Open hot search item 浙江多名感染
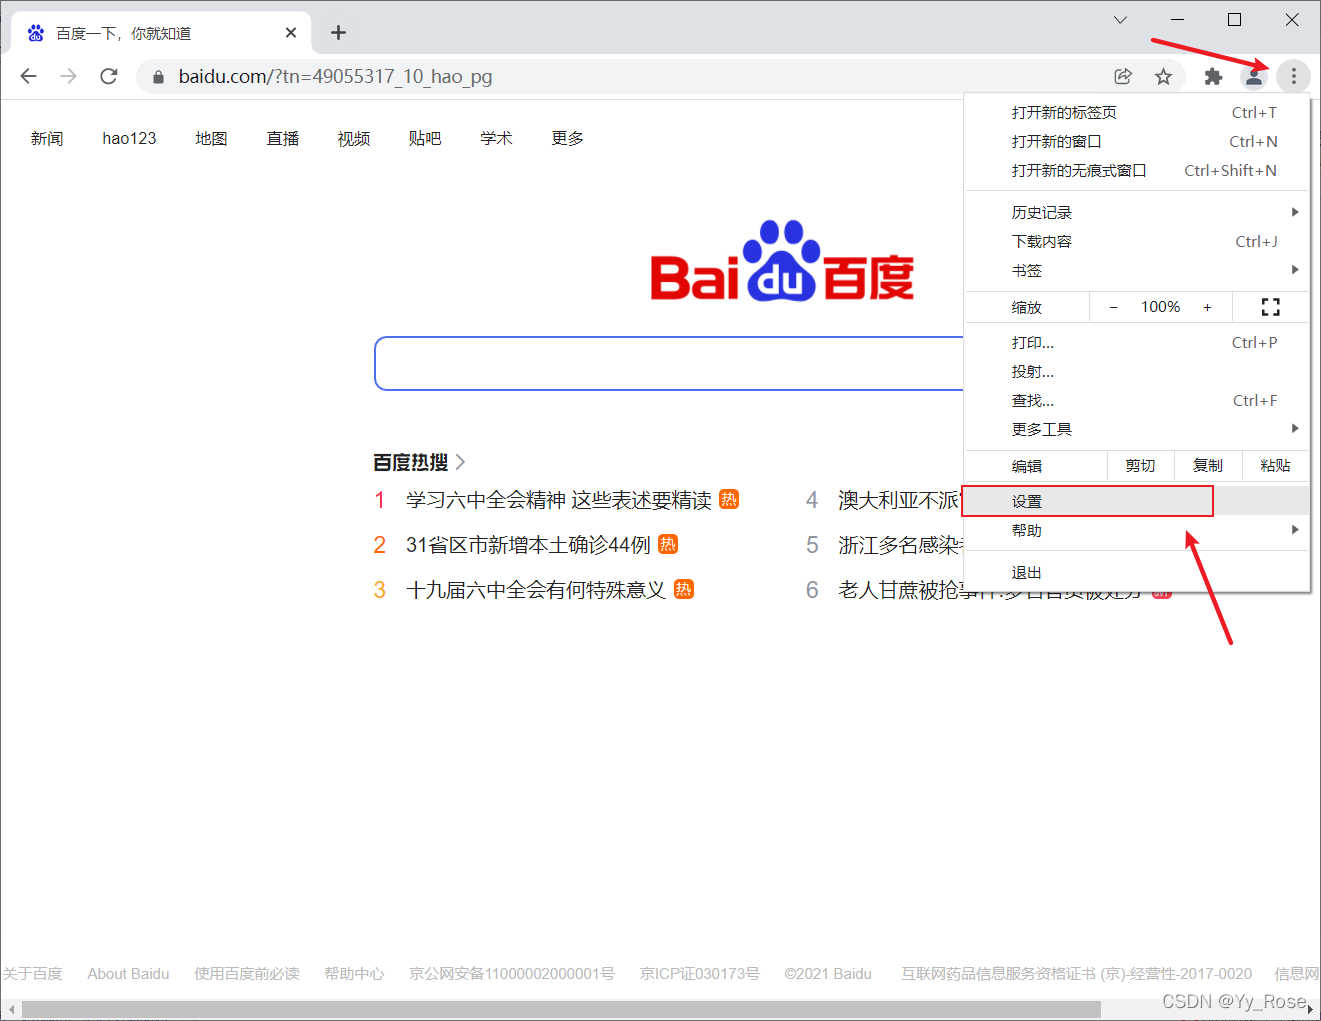Image resolution: width=1321 pixels, height=1021 pixels. [899, 545]
